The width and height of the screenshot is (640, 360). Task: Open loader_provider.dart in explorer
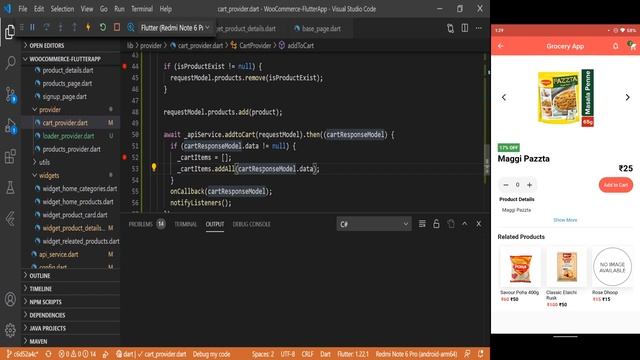(x=71, y=136)
